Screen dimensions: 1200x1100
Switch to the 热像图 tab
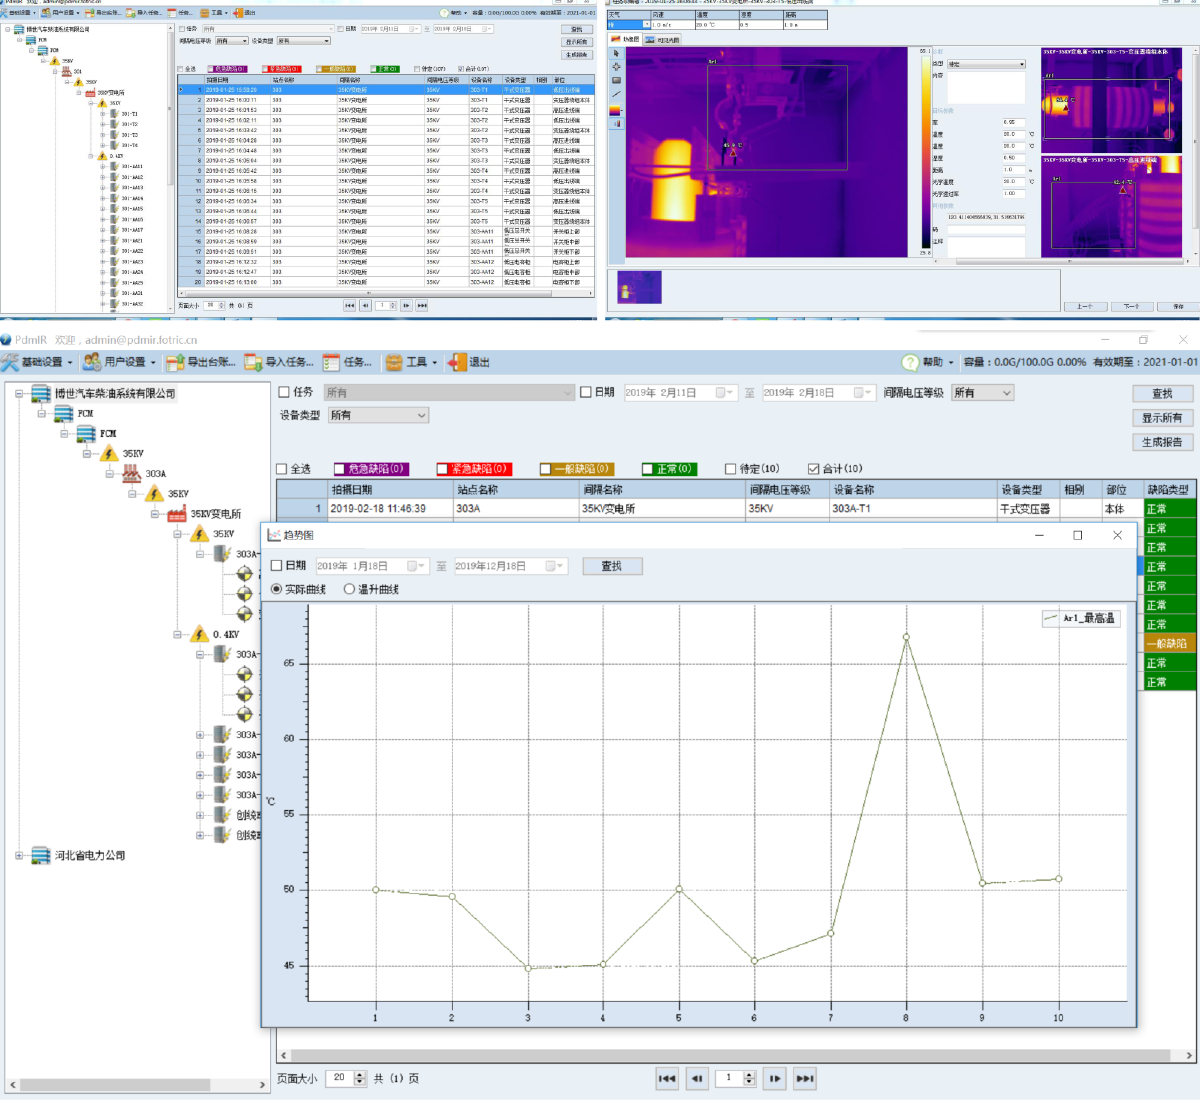tap(625, 40)
